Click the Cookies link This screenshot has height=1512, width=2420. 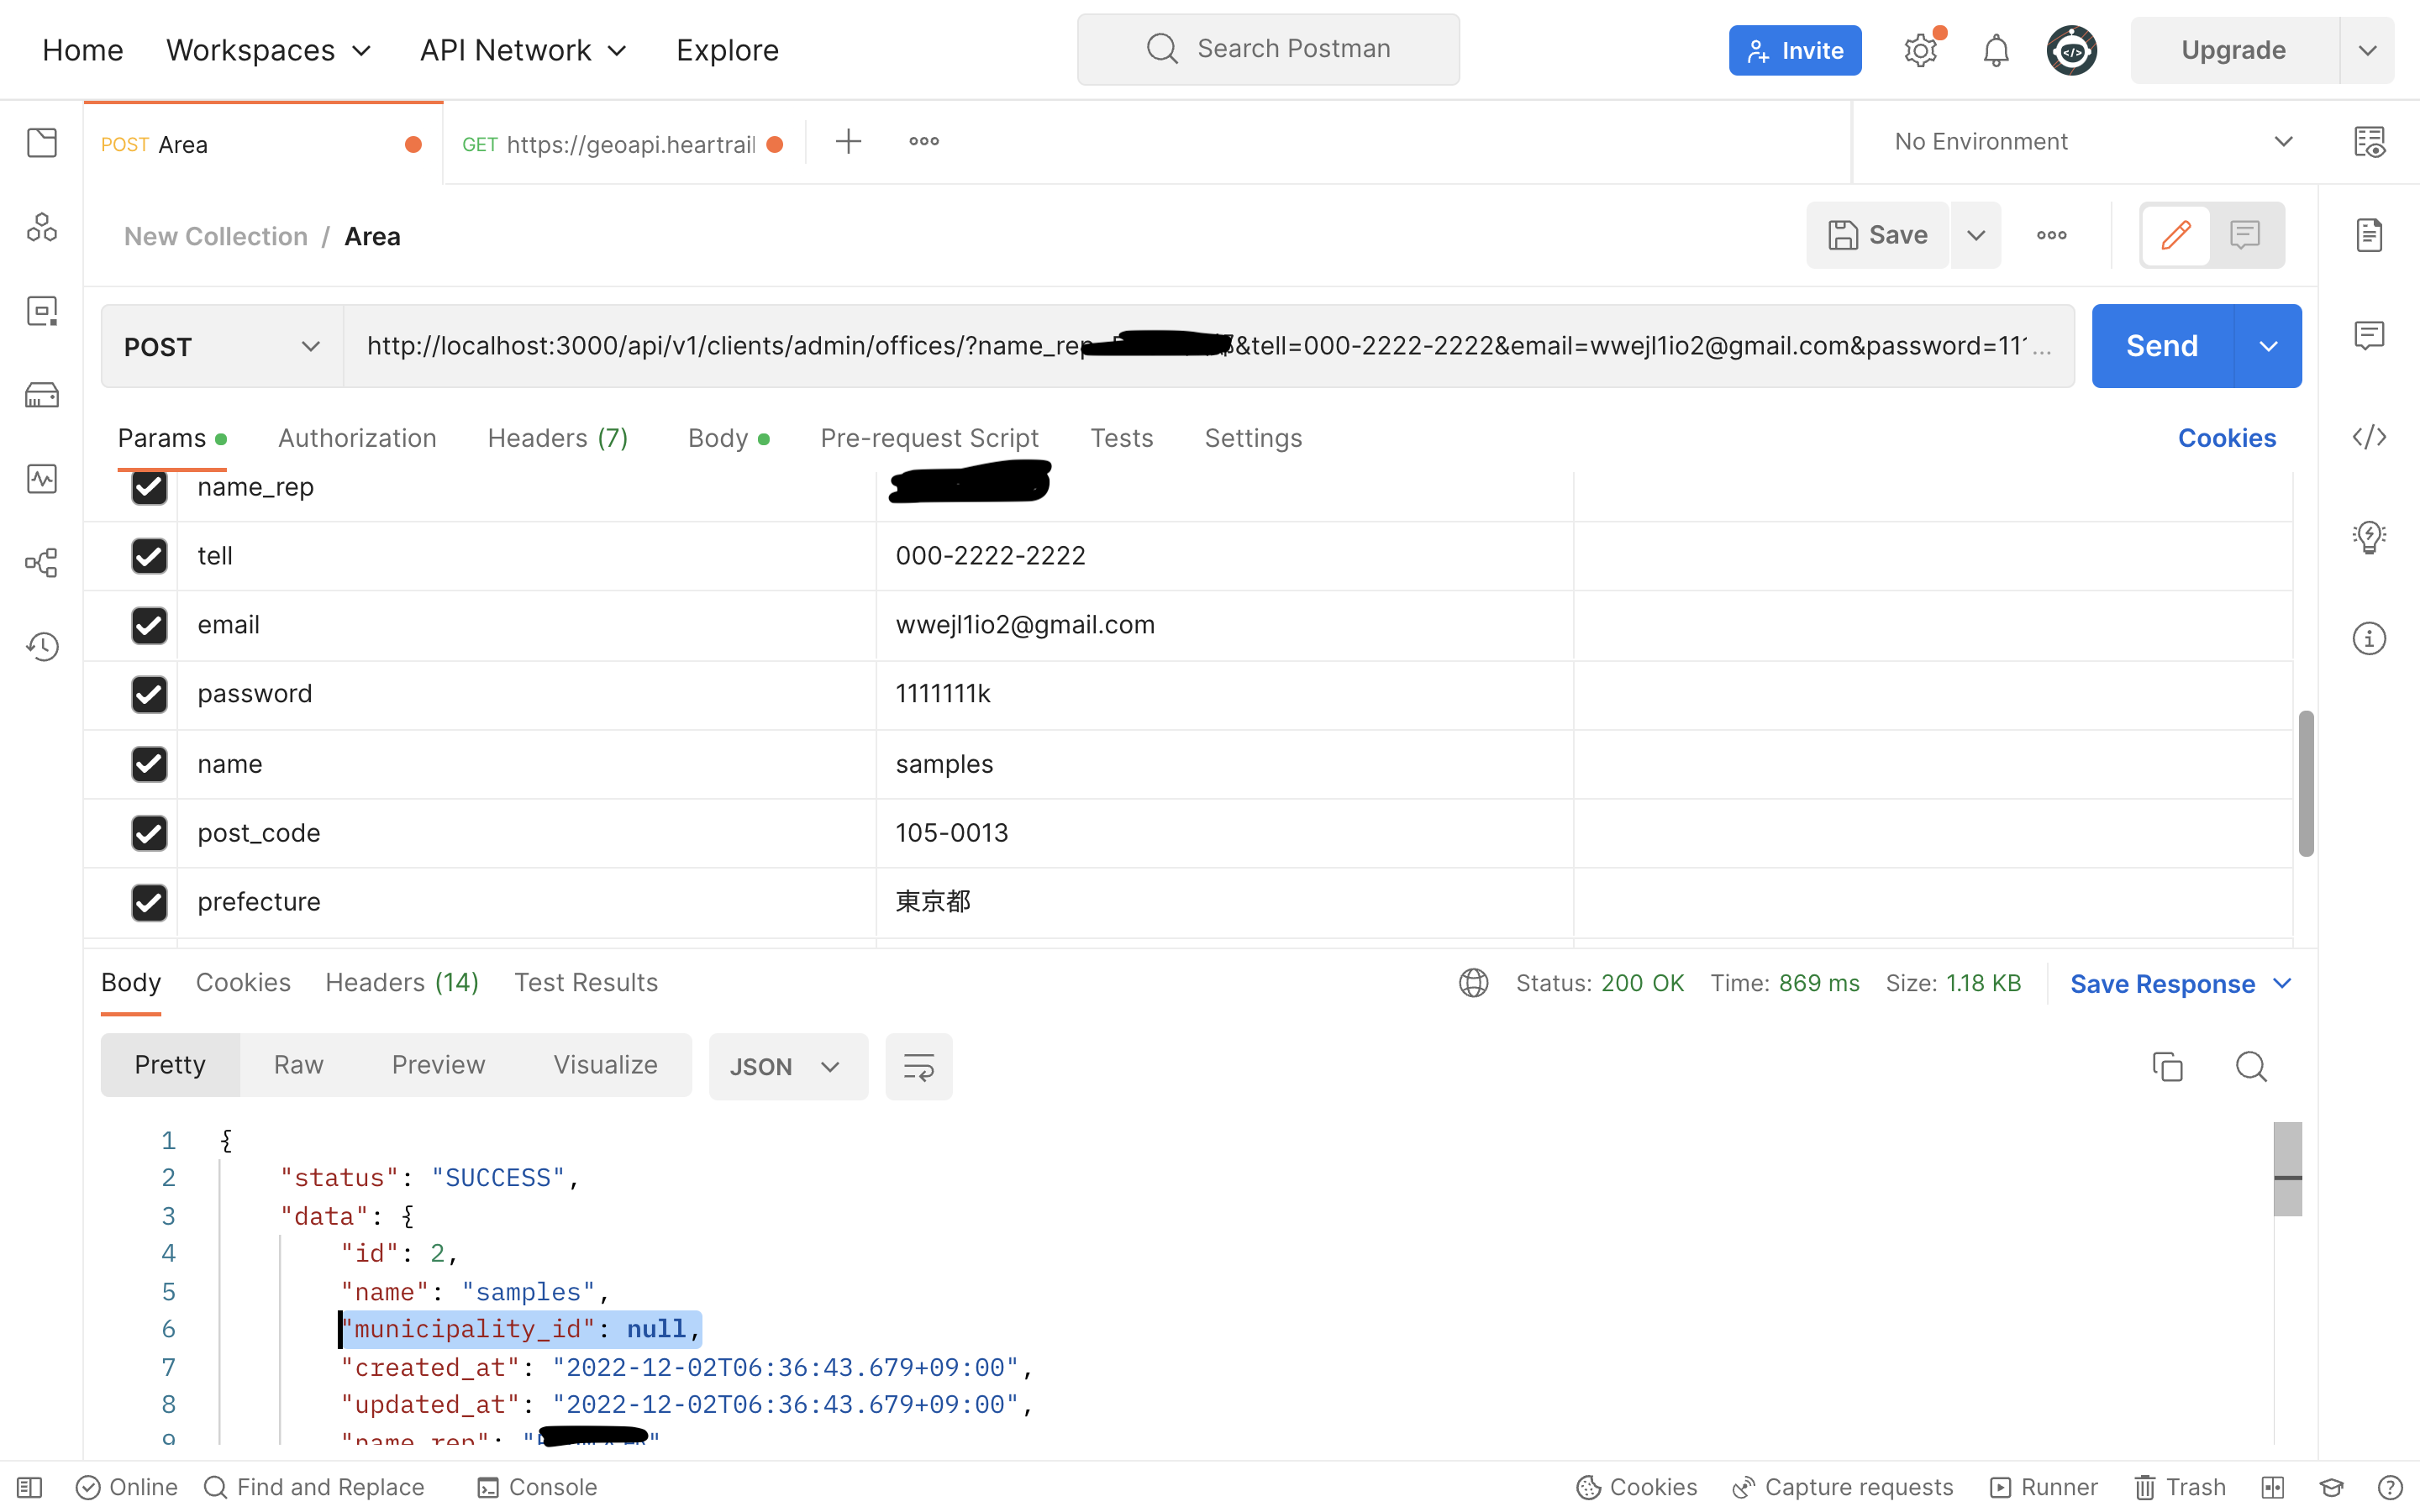(x=2226, y=438)
